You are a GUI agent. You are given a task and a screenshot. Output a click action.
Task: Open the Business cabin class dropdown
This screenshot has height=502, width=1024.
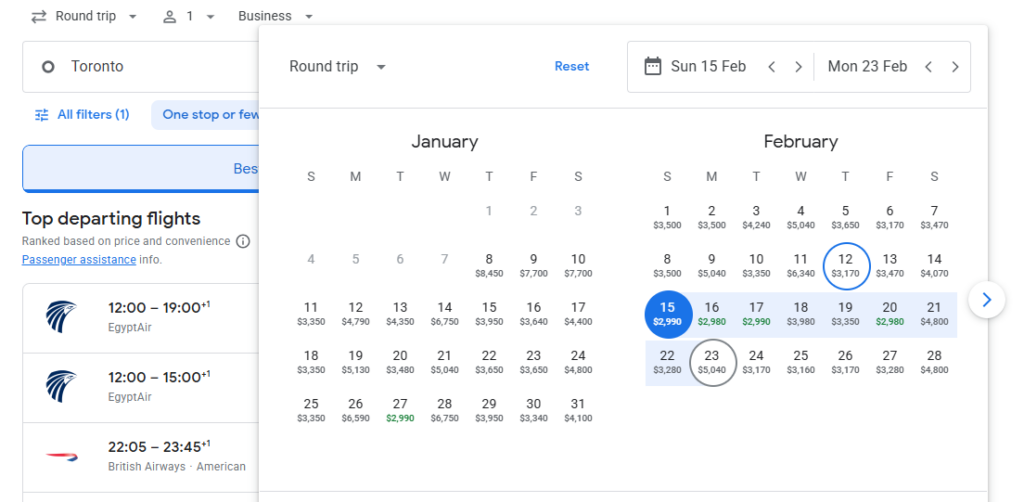click(x=276, y=16)
